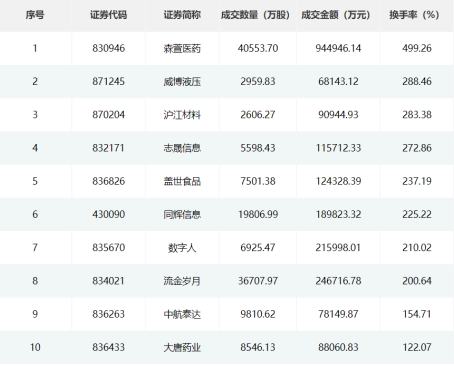454x366 pixels.
Task: Click the stock name 数字人
Action: 182,248
